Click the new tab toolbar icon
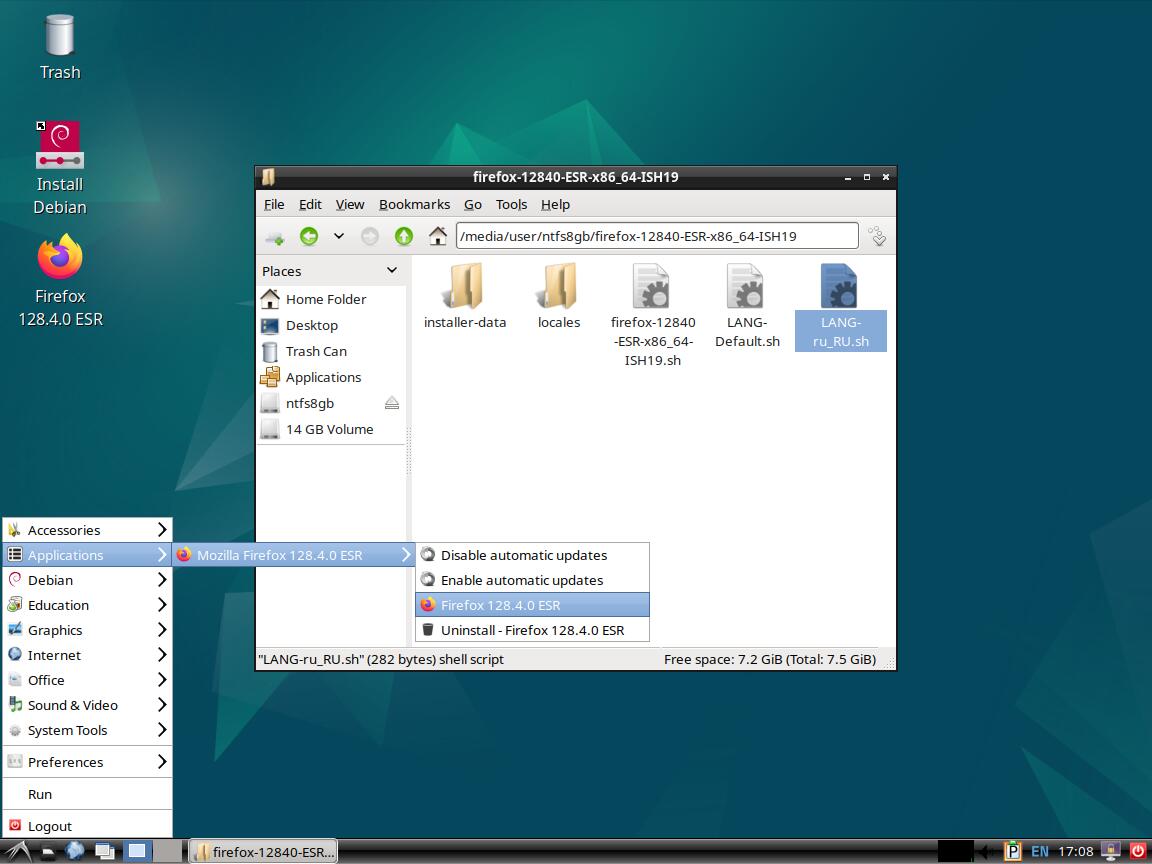This screenshot has width=1152, height=864. click(275, 237)
